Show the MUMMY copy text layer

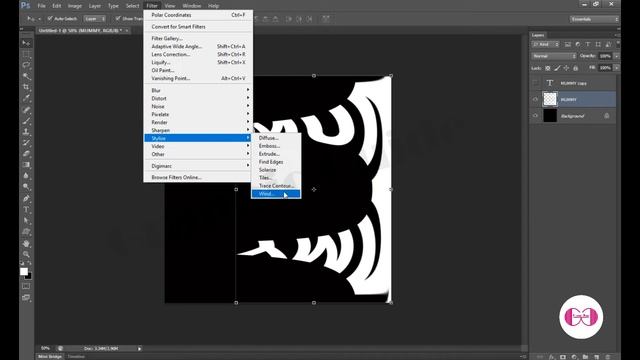536,83
